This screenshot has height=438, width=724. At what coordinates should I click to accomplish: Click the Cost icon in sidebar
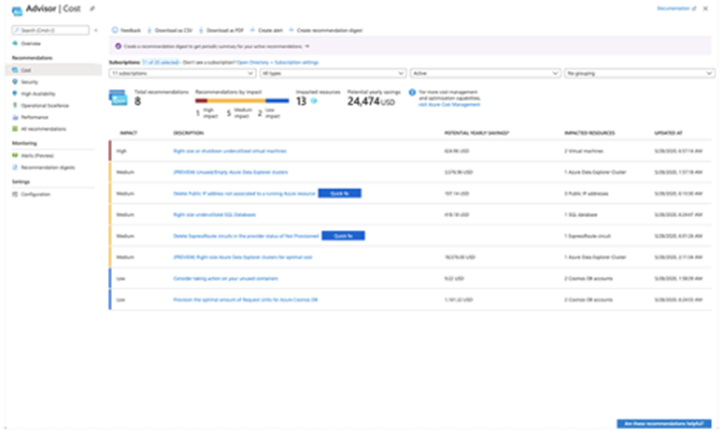(15, 70)
